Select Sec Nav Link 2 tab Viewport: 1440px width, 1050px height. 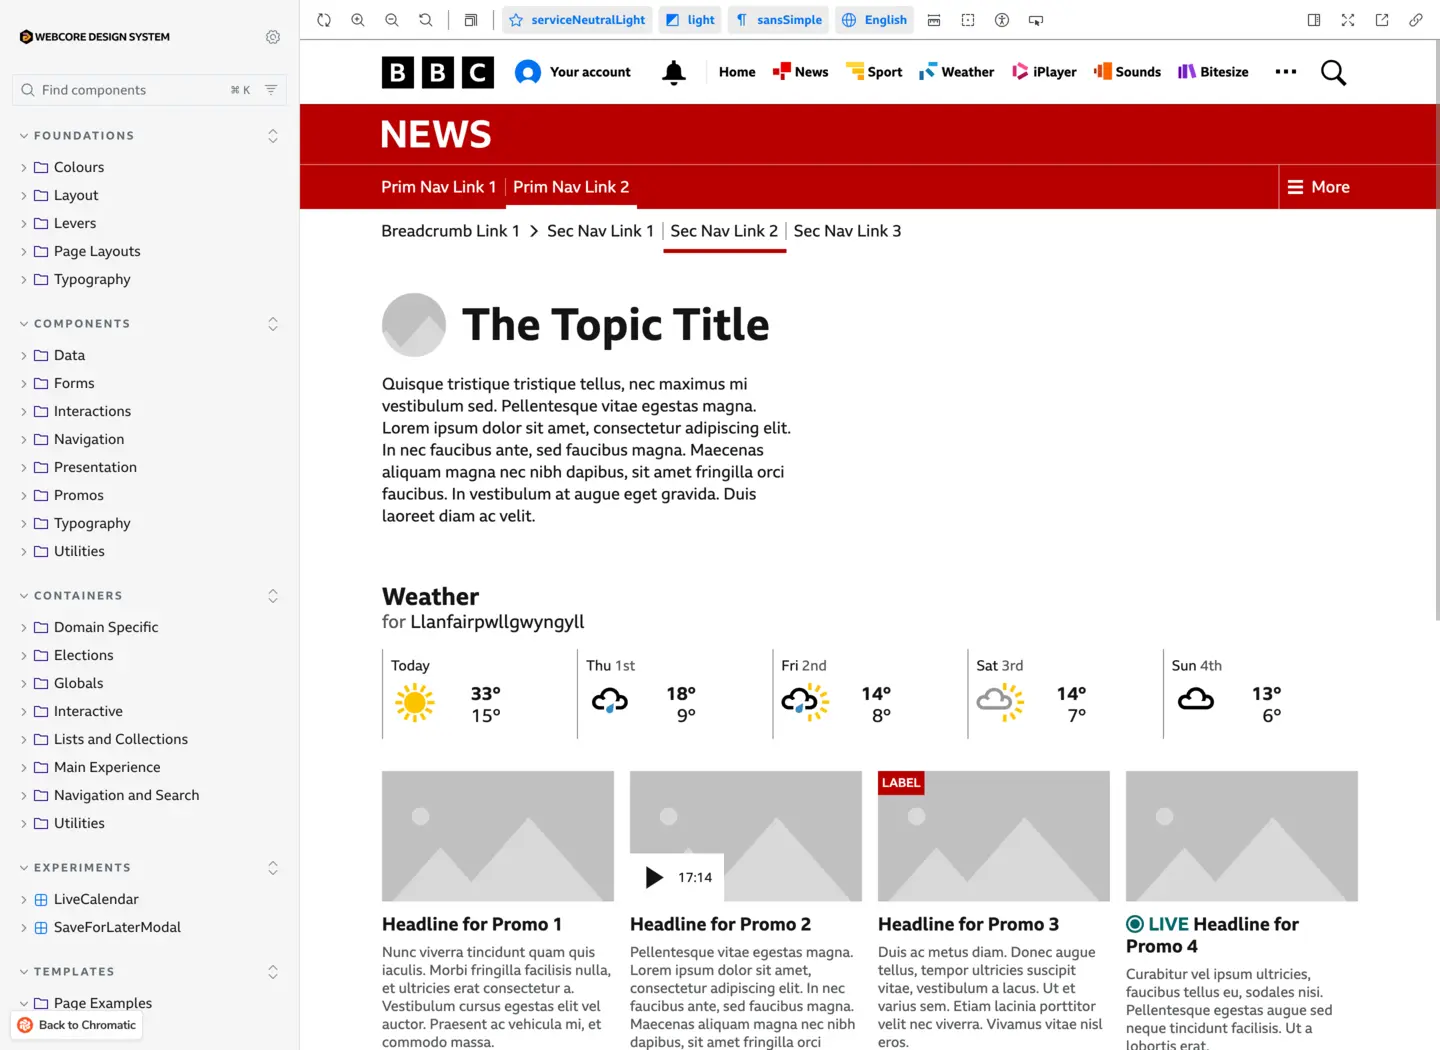[724, 231]
